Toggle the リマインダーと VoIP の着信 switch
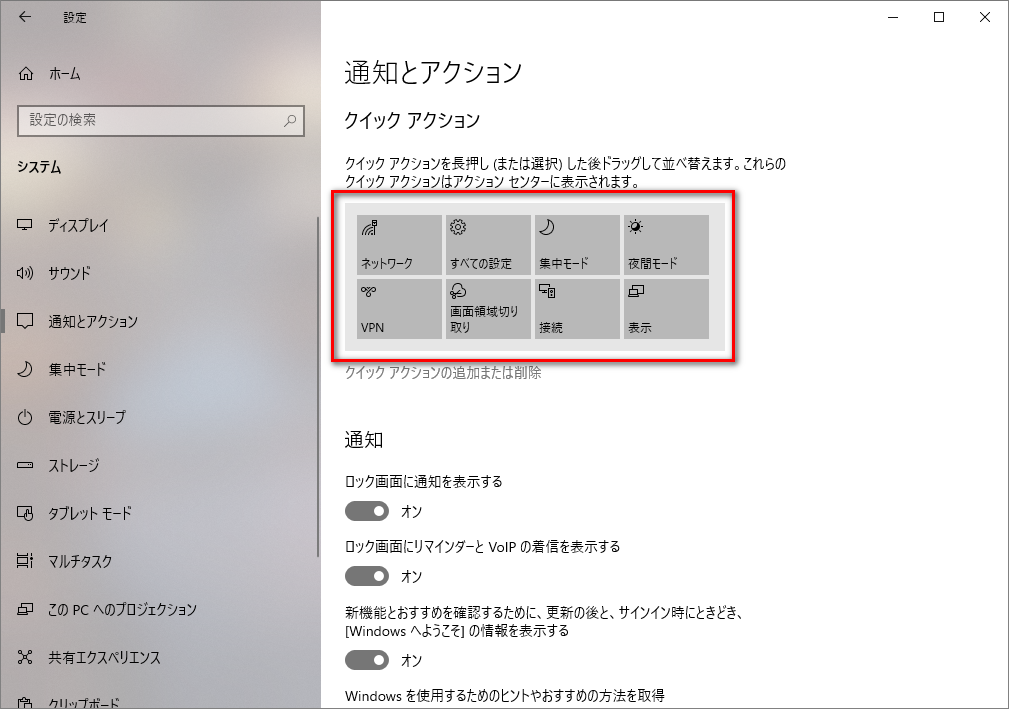The height and width of the screenshot is (709, 1009). [367, 576]
